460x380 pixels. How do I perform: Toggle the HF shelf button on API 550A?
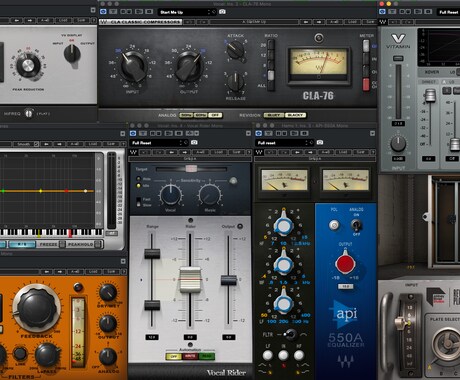[x=299, y=355]
